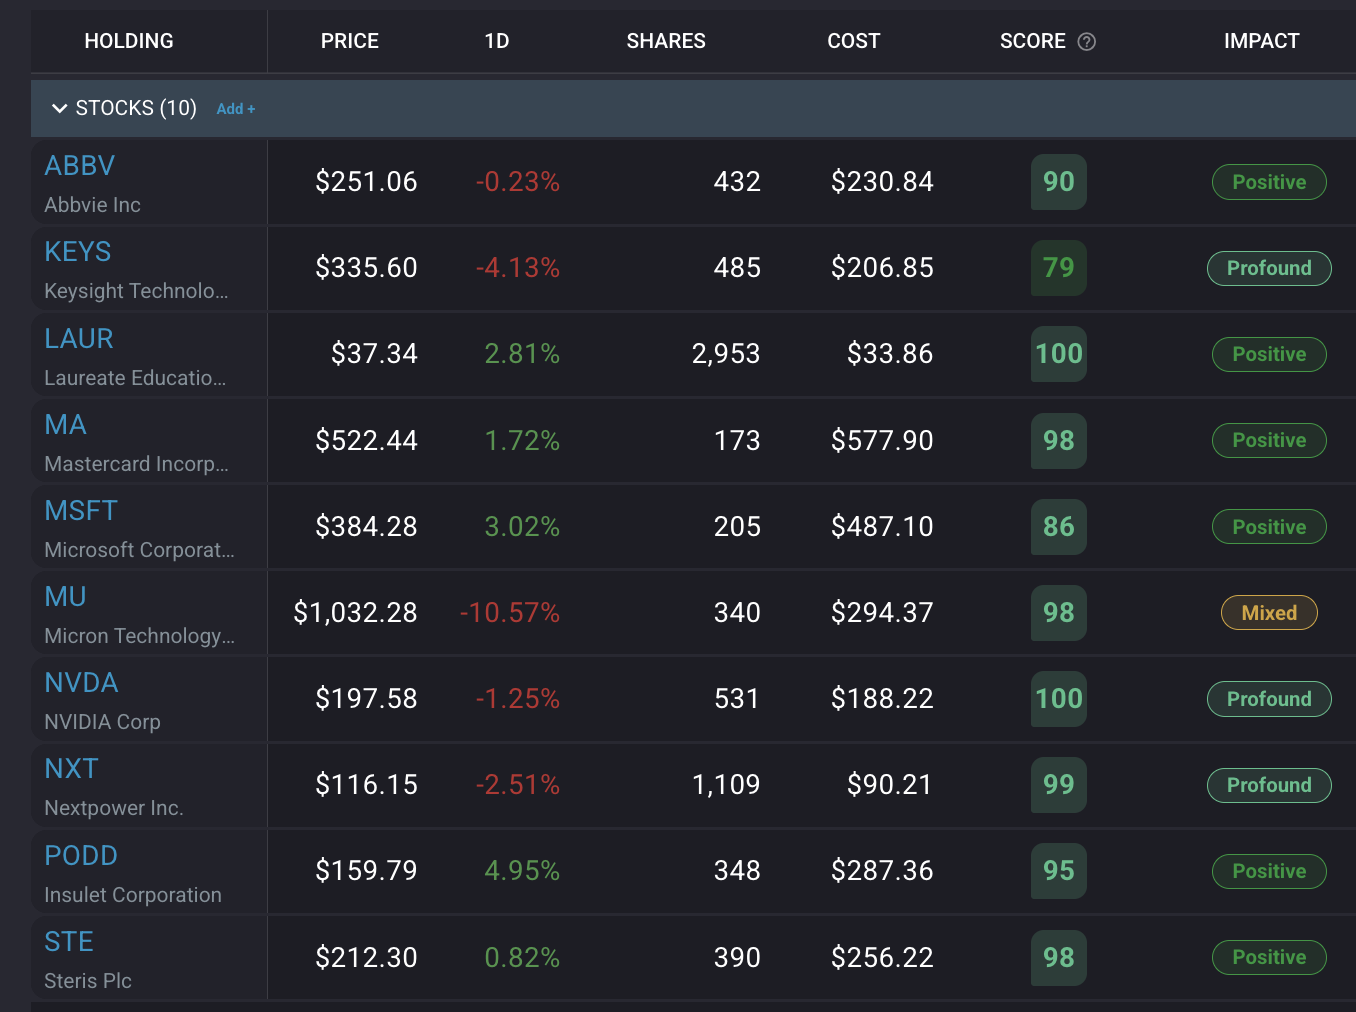
Task: Click the Add + link beside Stocks
Action: (x=236, y=109)
